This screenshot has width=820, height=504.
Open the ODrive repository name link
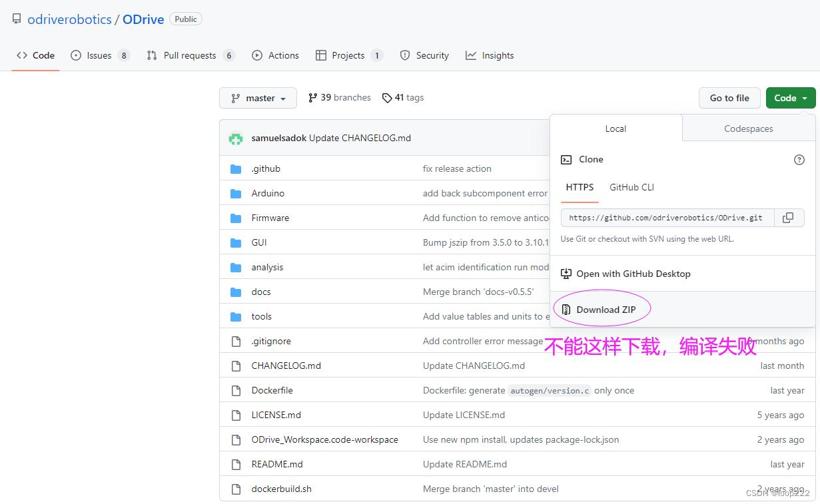143,19
